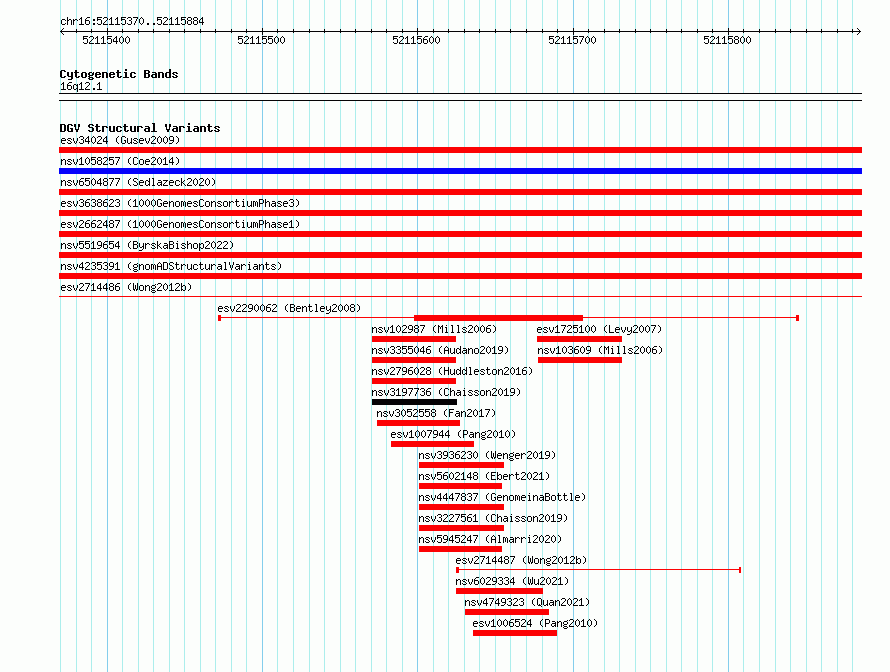Select the thick red bar under esv2290062 (Bentley2008)

point(498,318)
